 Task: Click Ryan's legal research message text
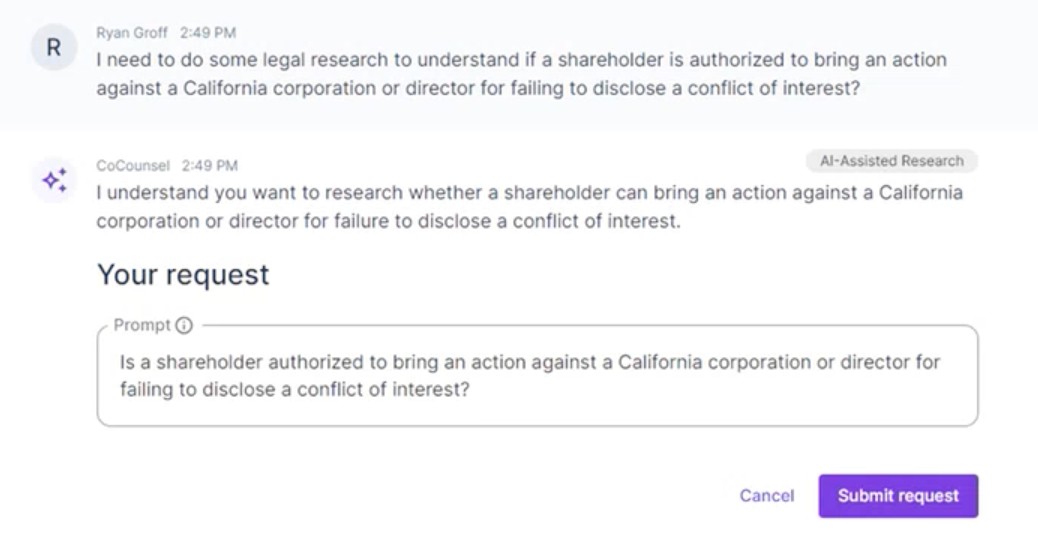[x=522, y=74]
